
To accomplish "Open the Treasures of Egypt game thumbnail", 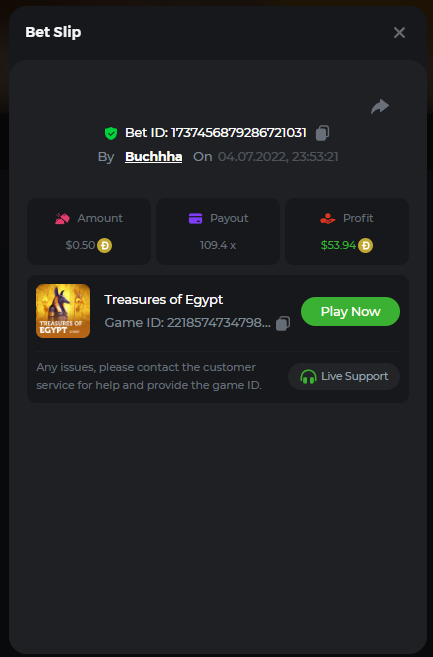I will [63, 311].
